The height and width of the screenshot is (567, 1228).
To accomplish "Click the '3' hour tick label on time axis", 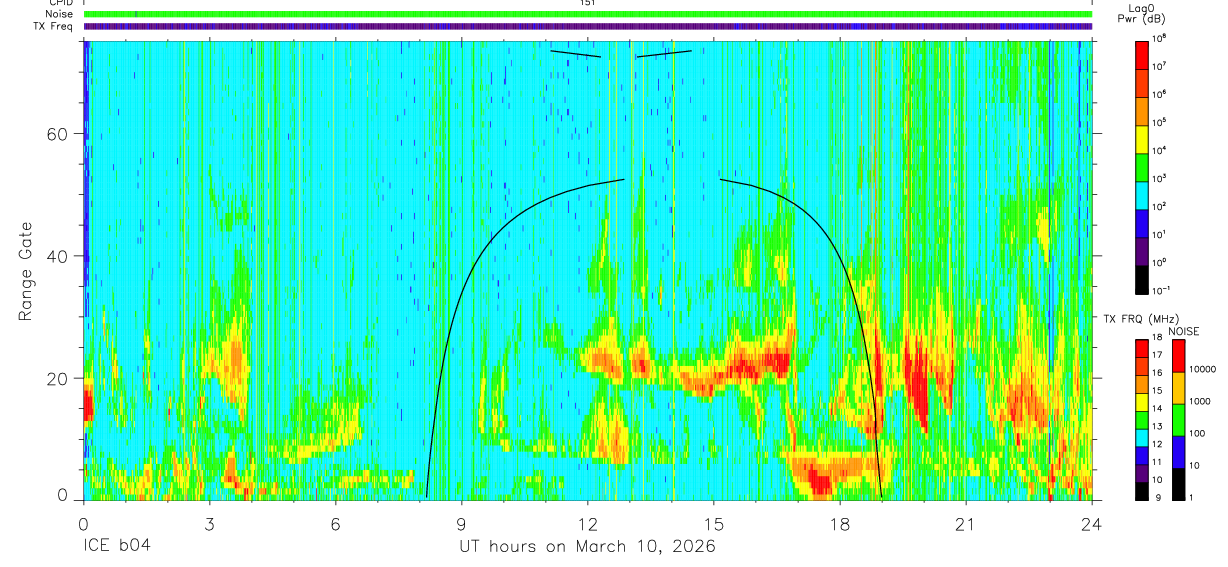I will (209, 523).
